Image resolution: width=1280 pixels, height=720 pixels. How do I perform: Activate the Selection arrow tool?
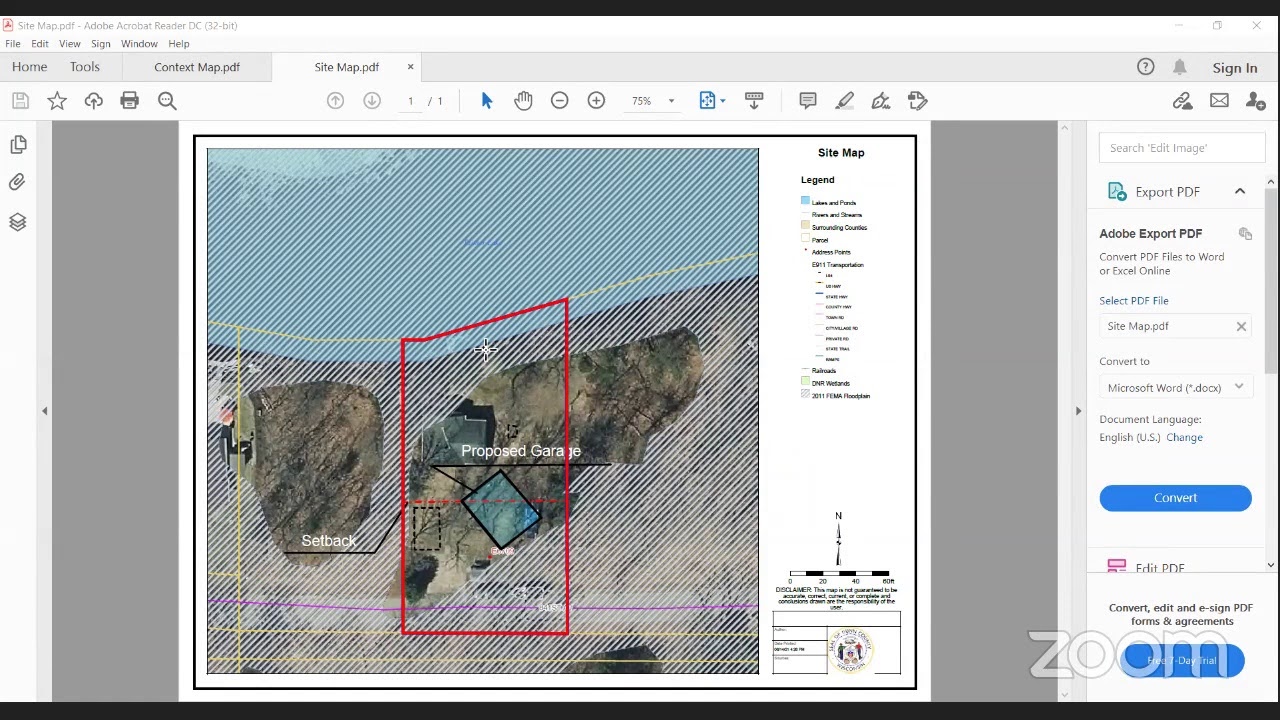(487, 100)
